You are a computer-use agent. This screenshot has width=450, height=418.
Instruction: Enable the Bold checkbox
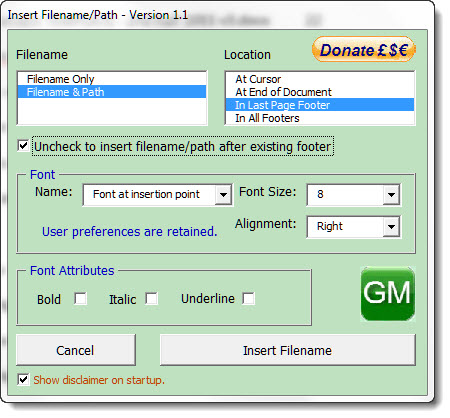[x=80, y=299]
